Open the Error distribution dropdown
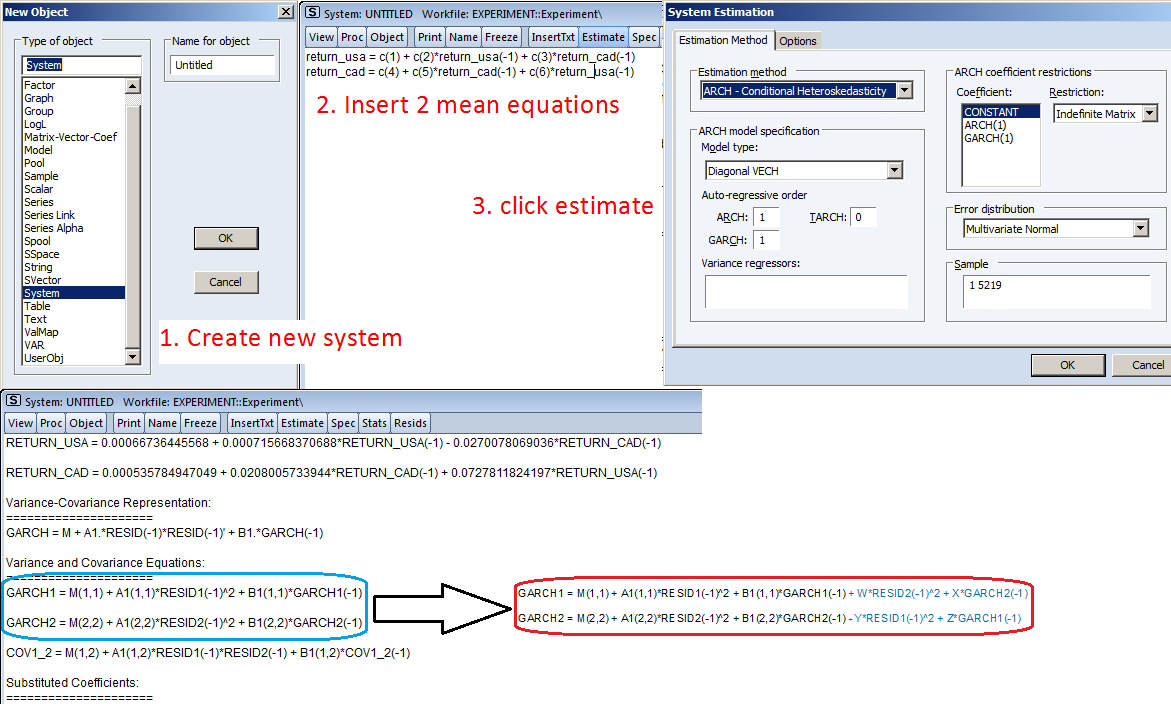Image resolution: width=1171 pixels, height=704 pixels. pos(1140,228)
